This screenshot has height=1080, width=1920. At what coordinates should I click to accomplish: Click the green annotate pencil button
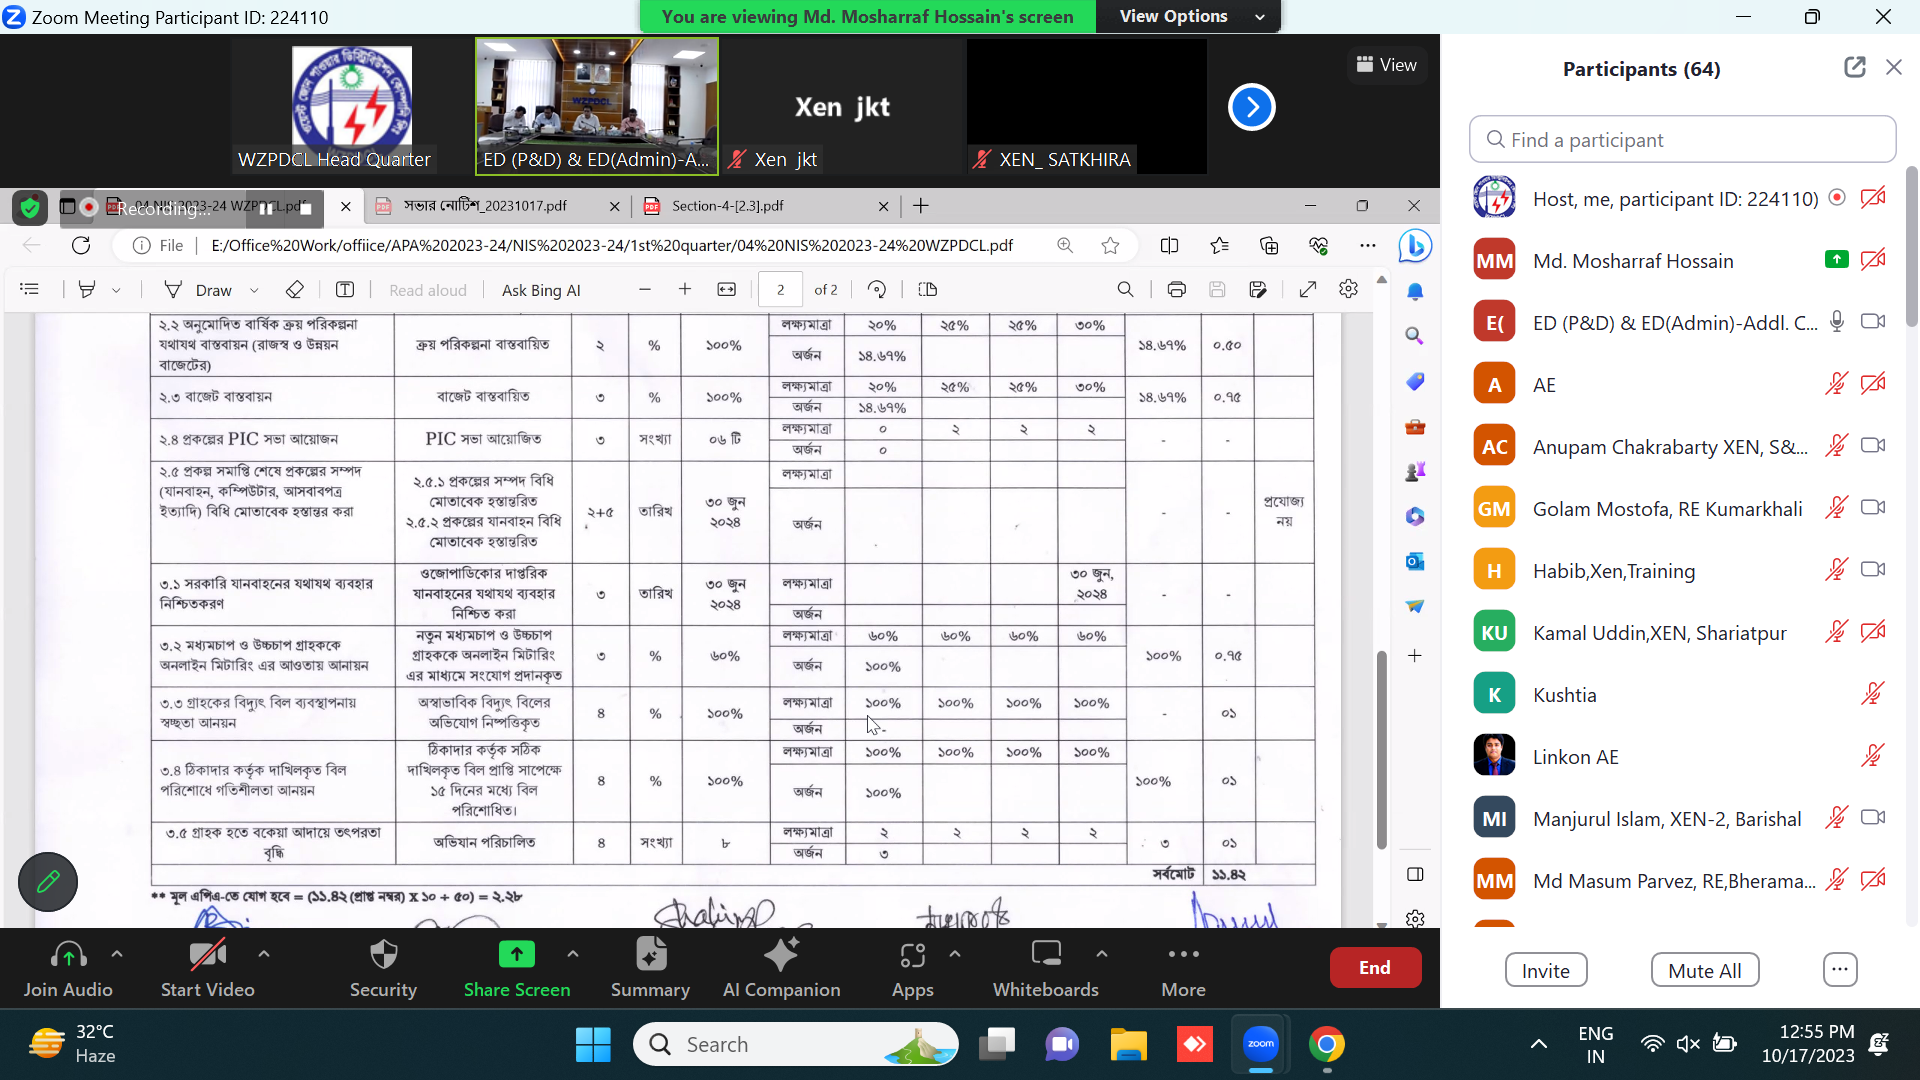(48, 882)
